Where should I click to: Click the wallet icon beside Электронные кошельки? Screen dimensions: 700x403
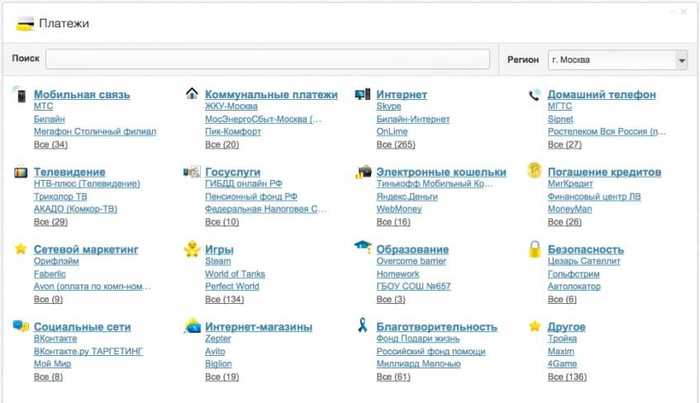(x=363, y=171)
